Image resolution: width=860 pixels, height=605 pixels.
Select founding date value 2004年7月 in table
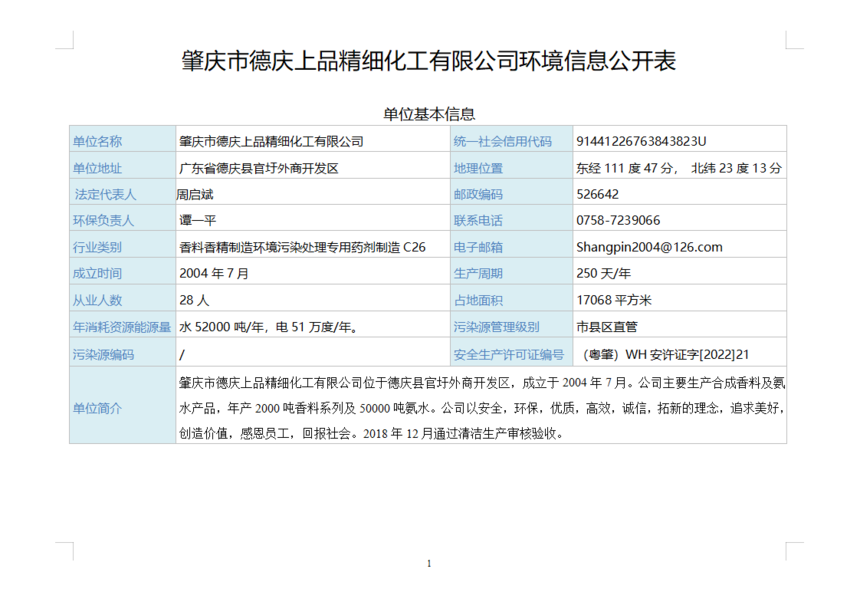214,274
